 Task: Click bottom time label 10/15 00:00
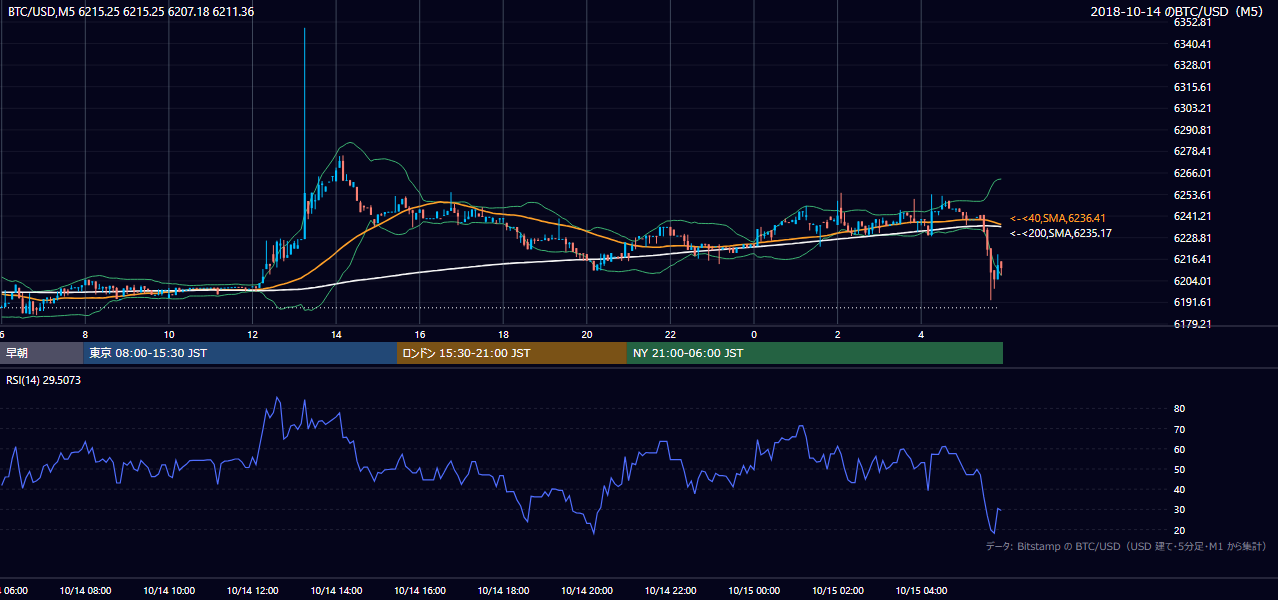754,591
